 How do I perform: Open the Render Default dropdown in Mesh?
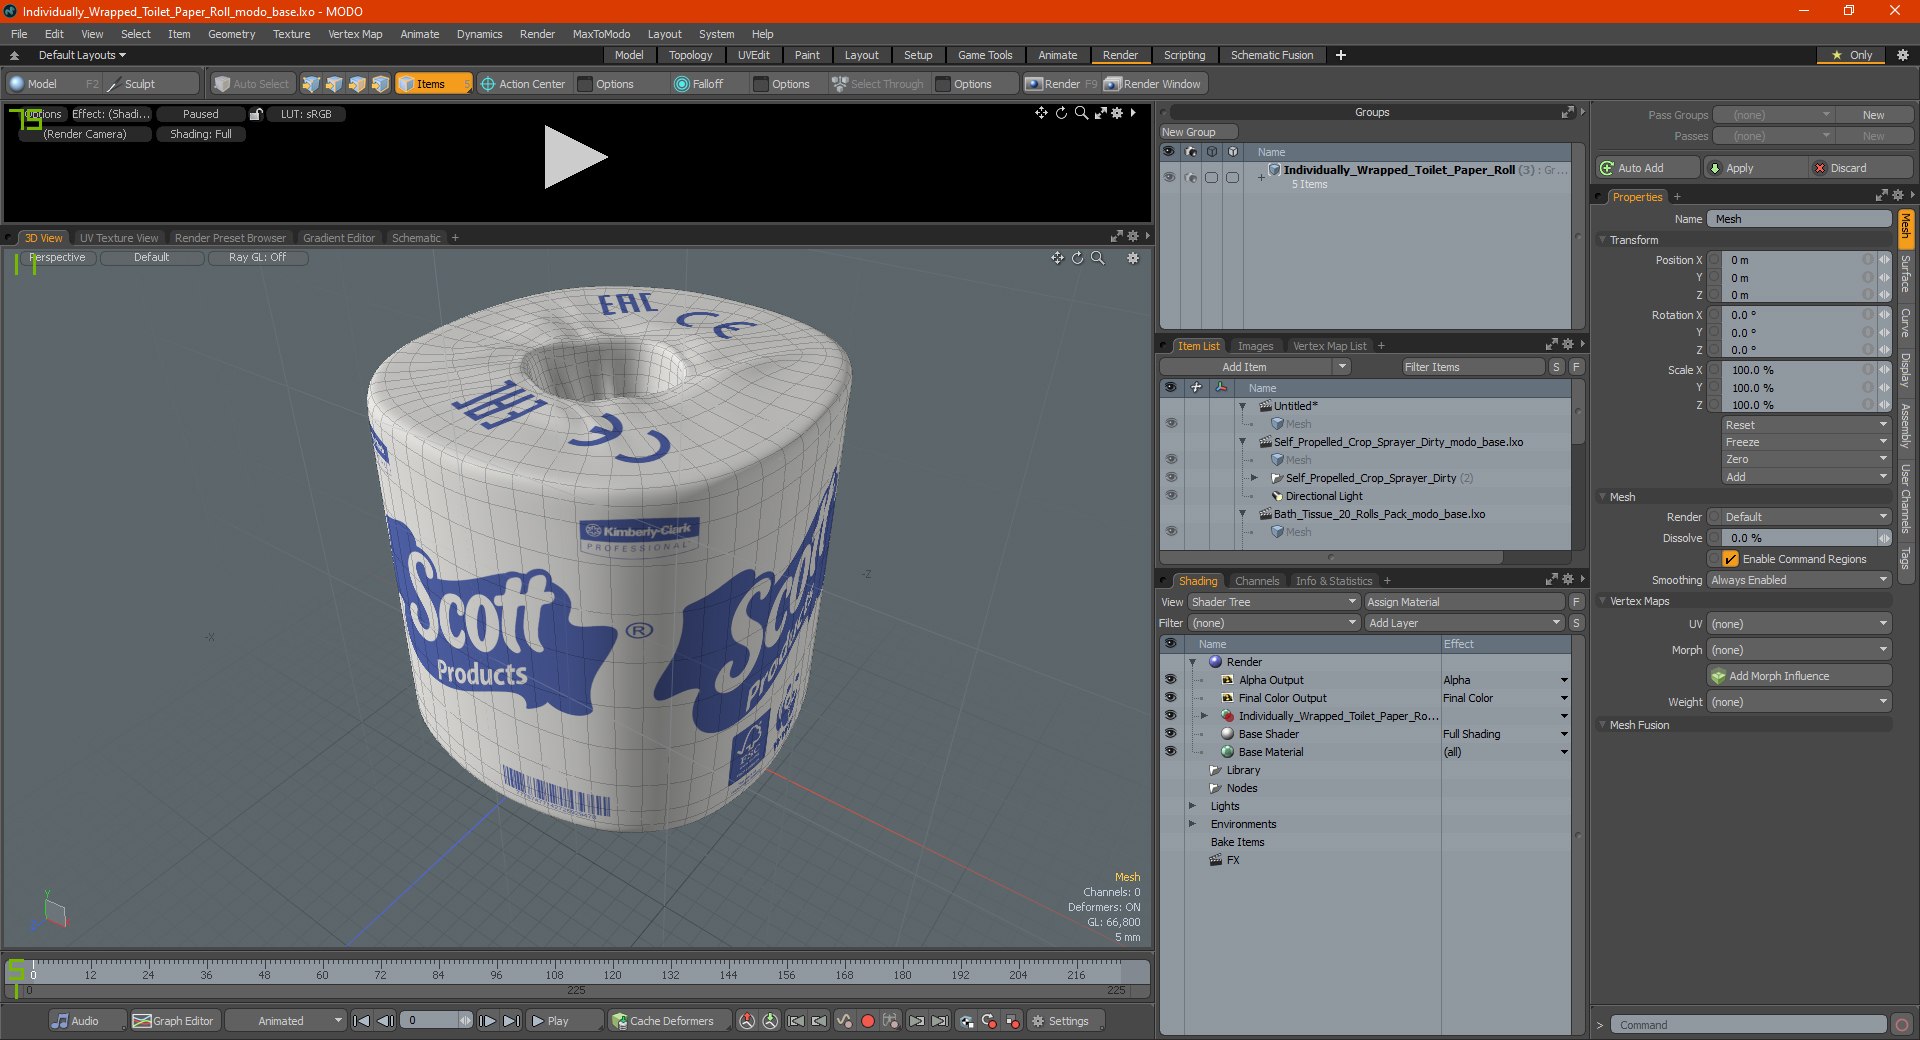(x=1798, y=517)
